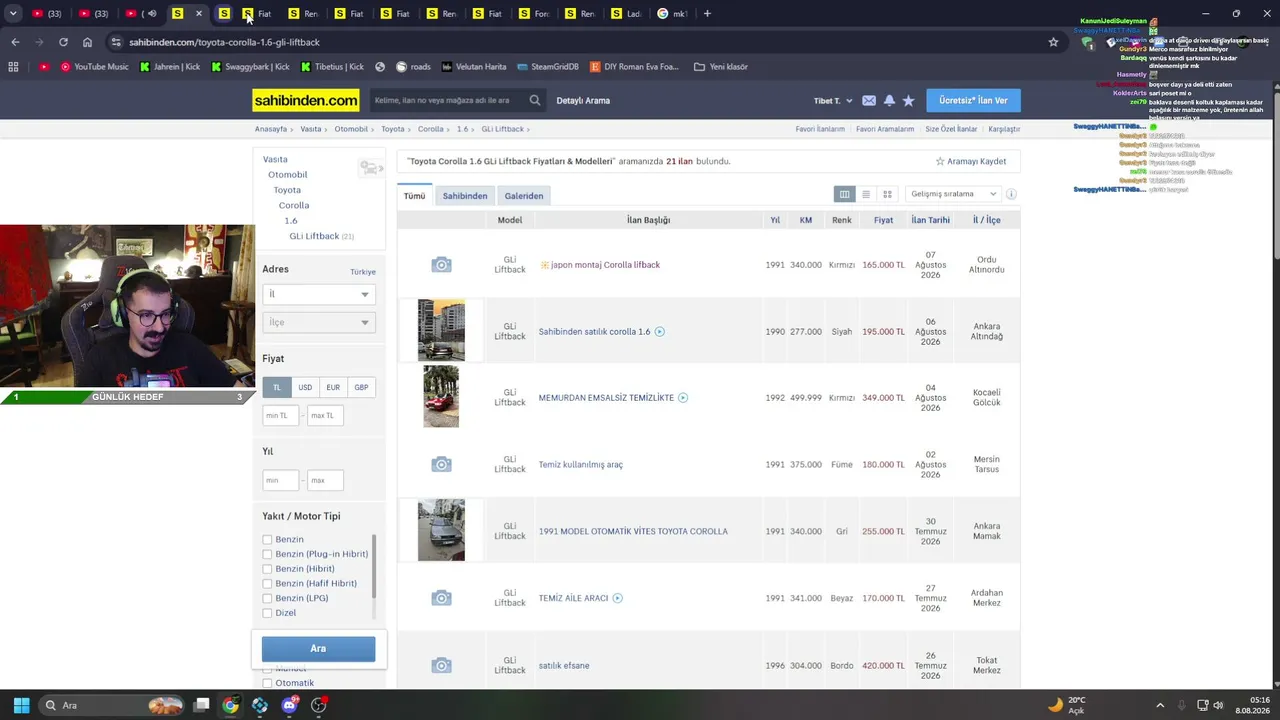
Task: Click video icon on 'MEMURDAN EMSALSİZ TEMİZLİKTE' listing
Action: pos(683,398)
